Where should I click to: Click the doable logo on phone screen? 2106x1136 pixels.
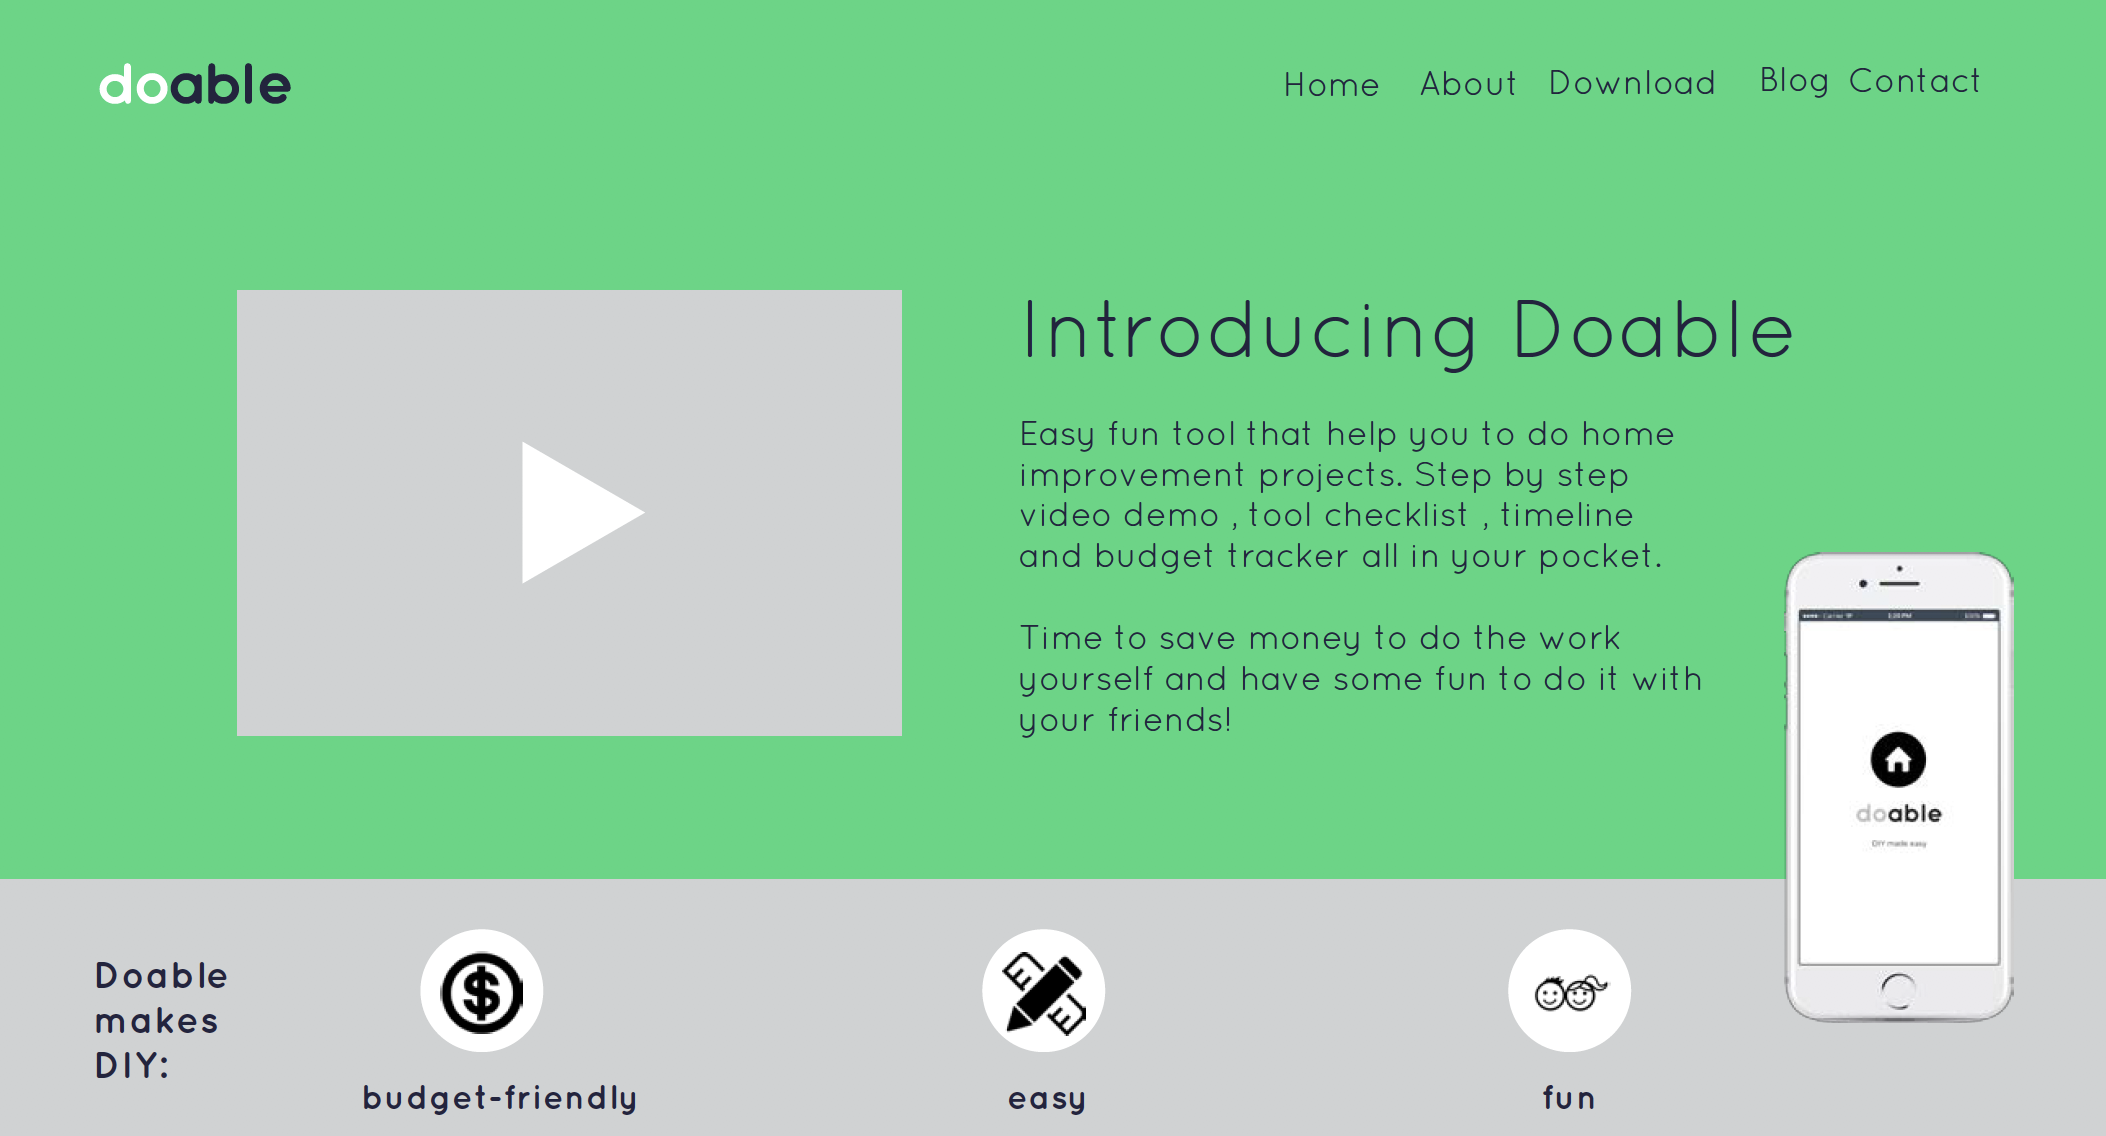[x=1898, y=814]
